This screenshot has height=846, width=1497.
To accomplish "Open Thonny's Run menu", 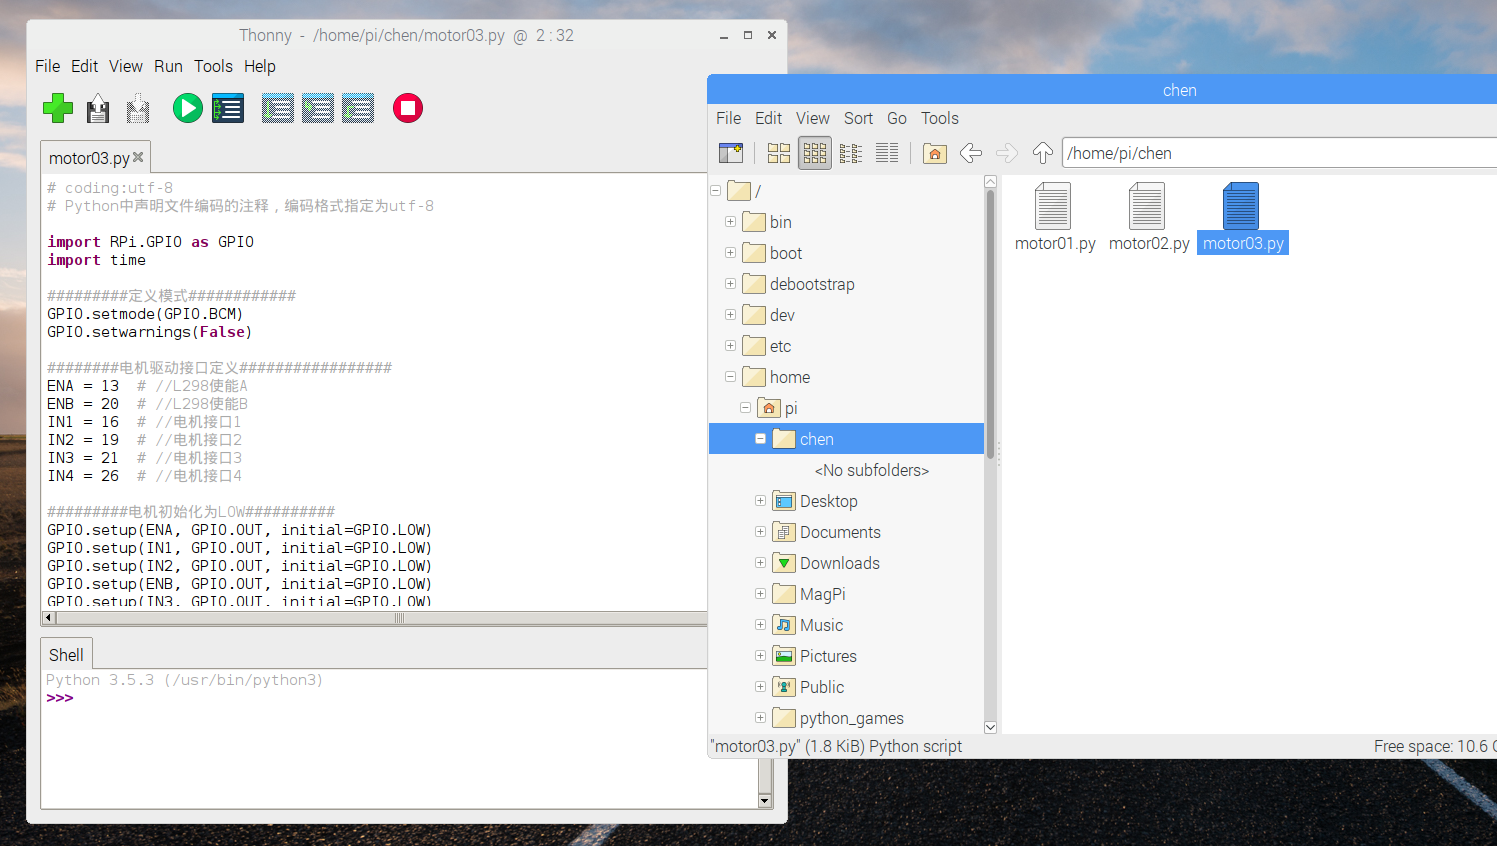I will click(x=168, y=66).
